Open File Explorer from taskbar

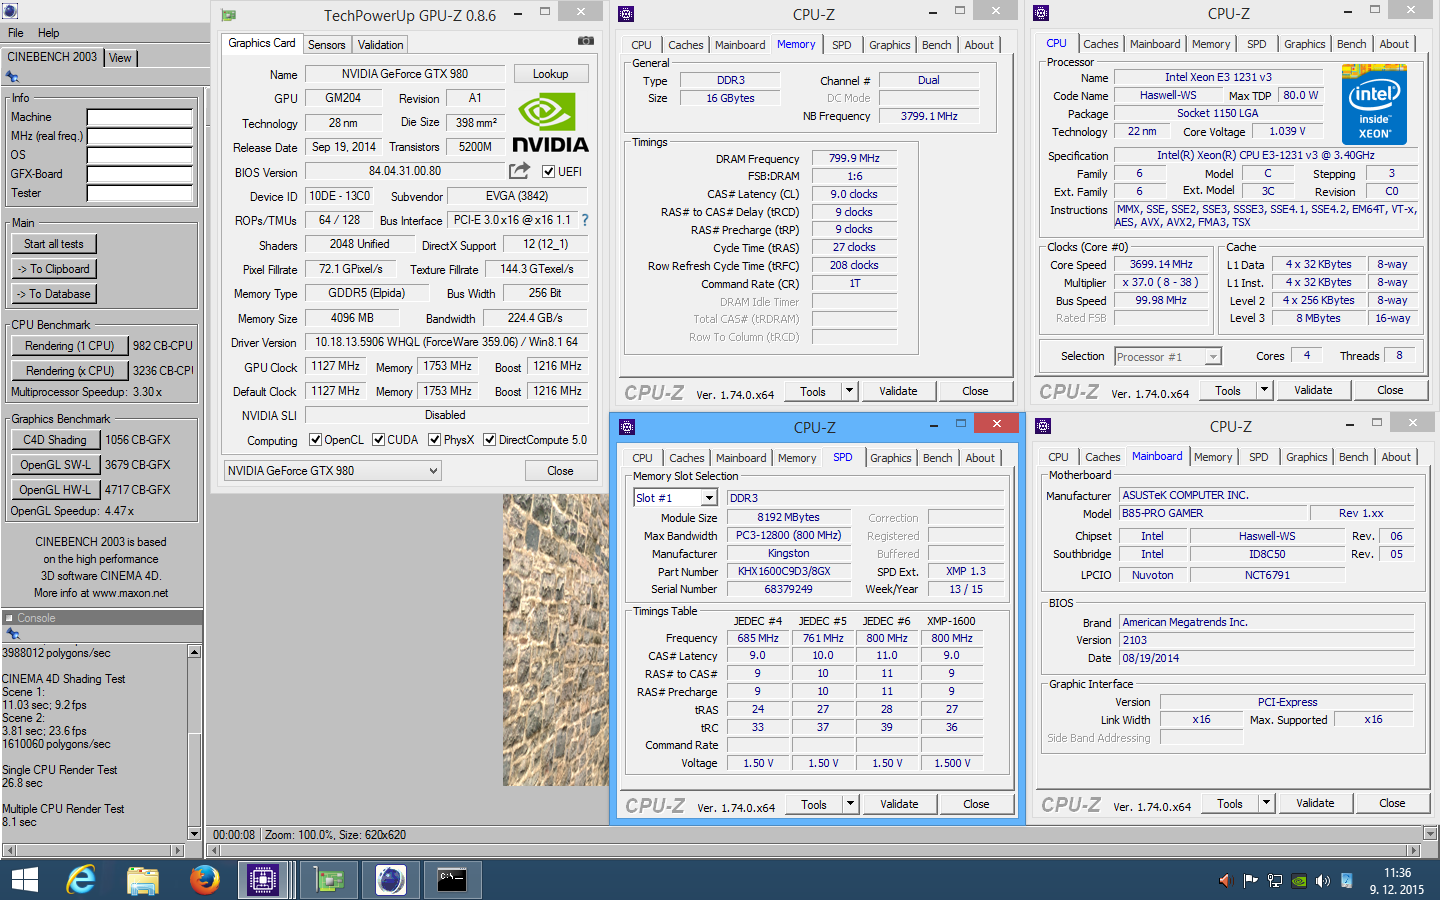tap(143, 880)
